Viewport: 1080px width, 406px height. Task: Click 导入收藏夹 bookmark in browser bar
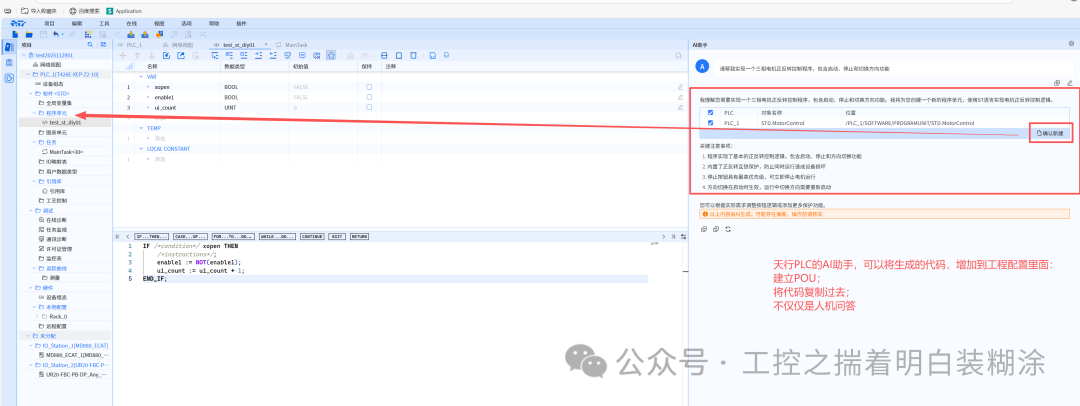click(x=39, y=11)
